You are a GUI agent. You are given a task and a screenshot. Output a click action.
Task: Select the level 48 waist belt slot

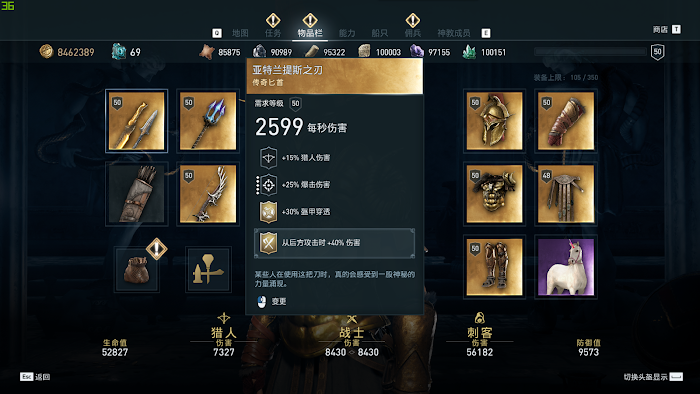click(x=566, y=194)
